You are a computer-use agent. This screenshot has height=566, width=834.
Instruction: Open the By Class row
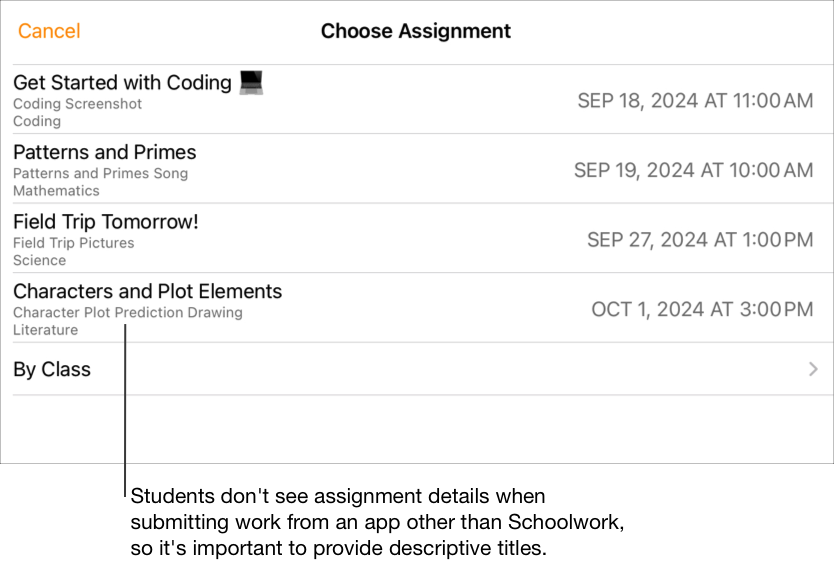[x=52, y=370]
